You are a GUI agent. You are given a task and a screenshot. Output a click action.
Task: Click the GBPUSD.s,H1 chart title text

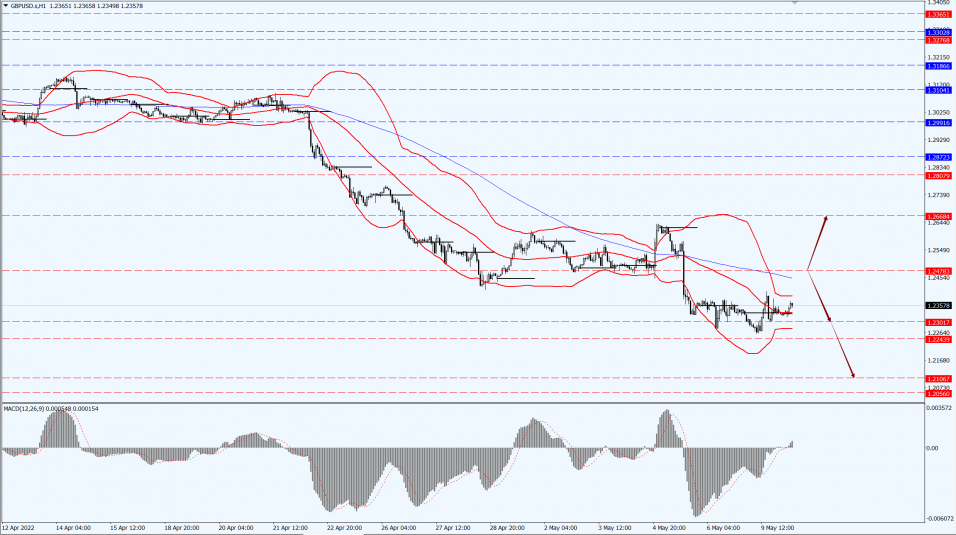[x=28, y=5]
